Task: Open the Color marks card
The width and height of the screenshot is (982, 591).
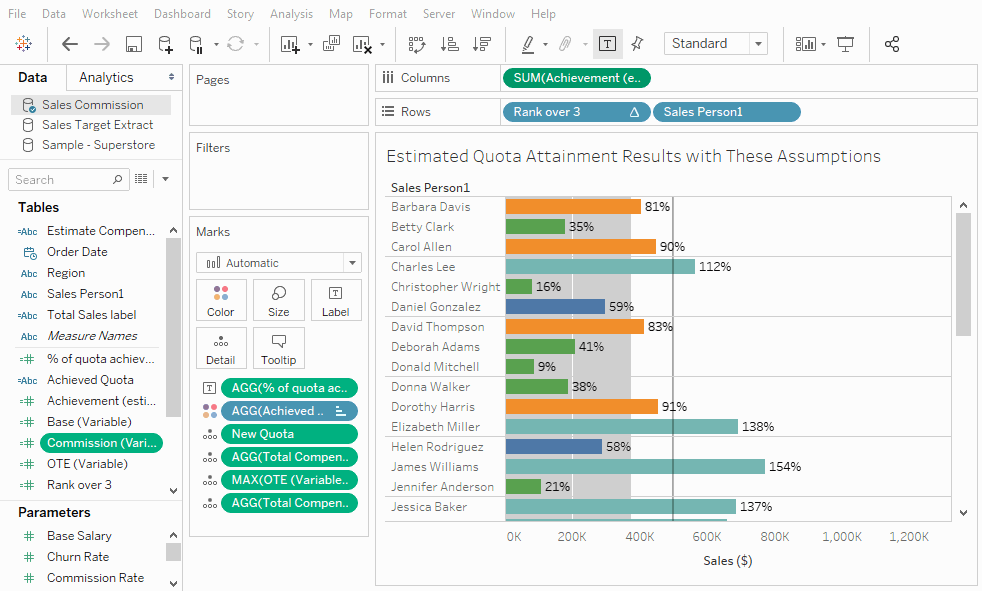Action: click(220, 301)
